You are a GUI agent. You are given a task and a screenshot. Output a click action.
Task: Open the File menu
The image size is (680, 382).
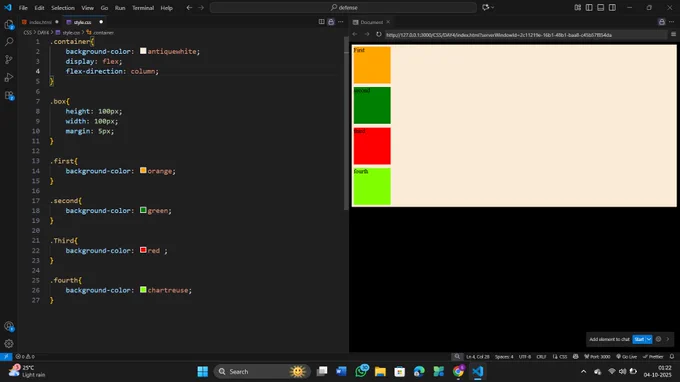pyautogui.click(x=23, y=8)
